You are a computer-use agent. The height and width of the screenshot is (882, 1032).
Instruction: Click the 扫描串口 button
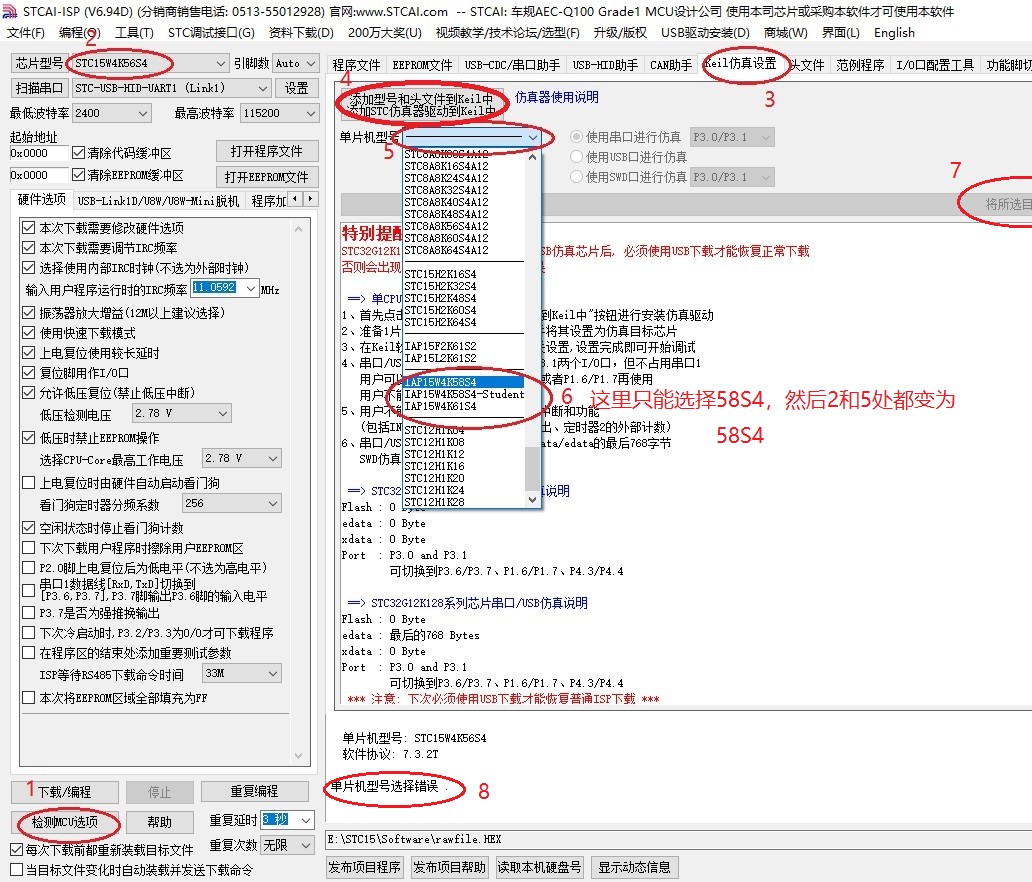(x=39, y=88)
